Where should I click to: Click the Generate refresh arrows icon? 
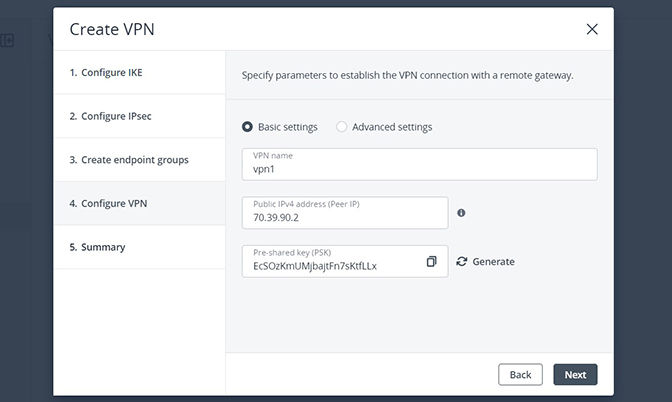pos(462,261)
